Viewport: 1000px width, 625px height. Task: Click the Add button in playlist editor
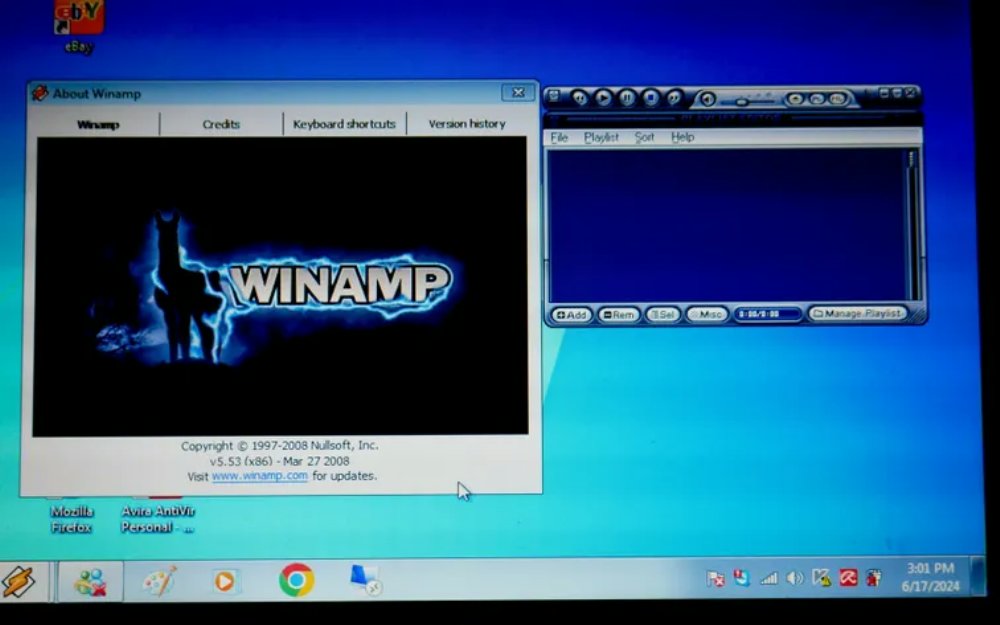pos(571,314)
